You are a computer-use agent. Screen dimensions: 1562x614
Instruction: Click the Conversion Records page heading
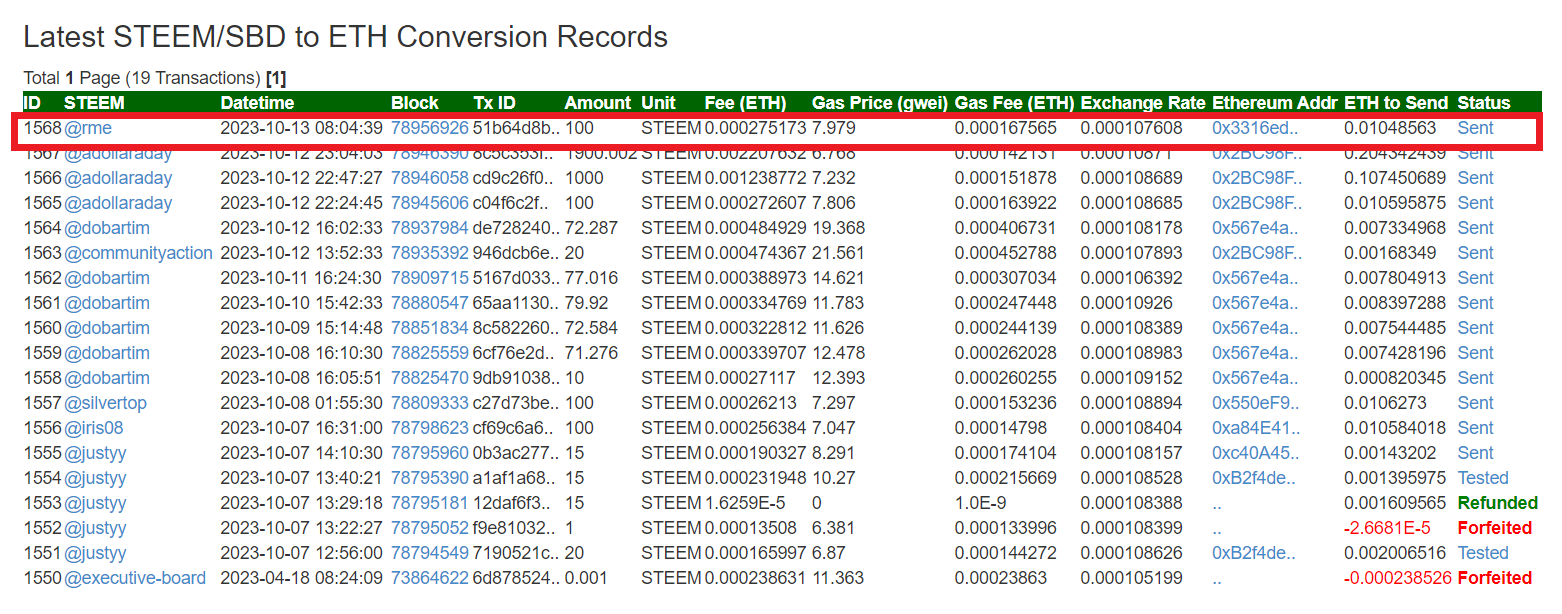(x=345, y=37)
